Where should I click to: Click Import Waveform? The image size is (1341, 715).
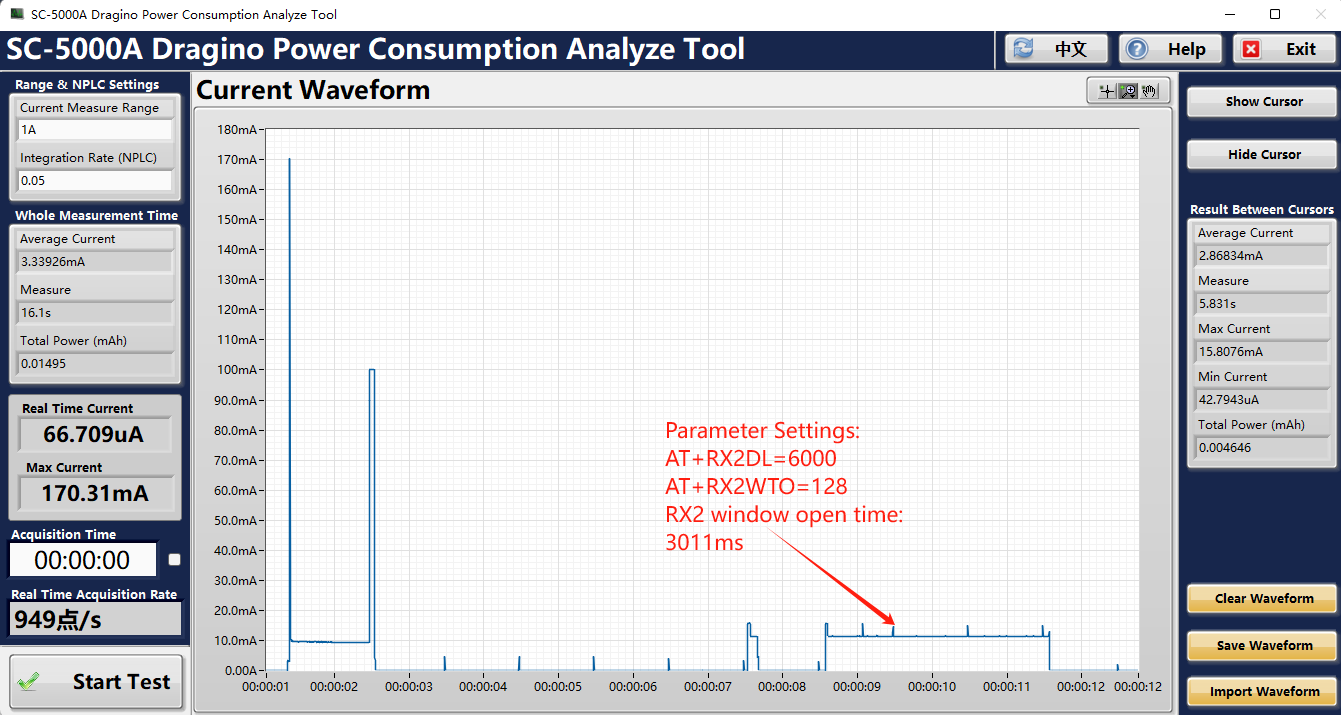(x=1262, y=692)
